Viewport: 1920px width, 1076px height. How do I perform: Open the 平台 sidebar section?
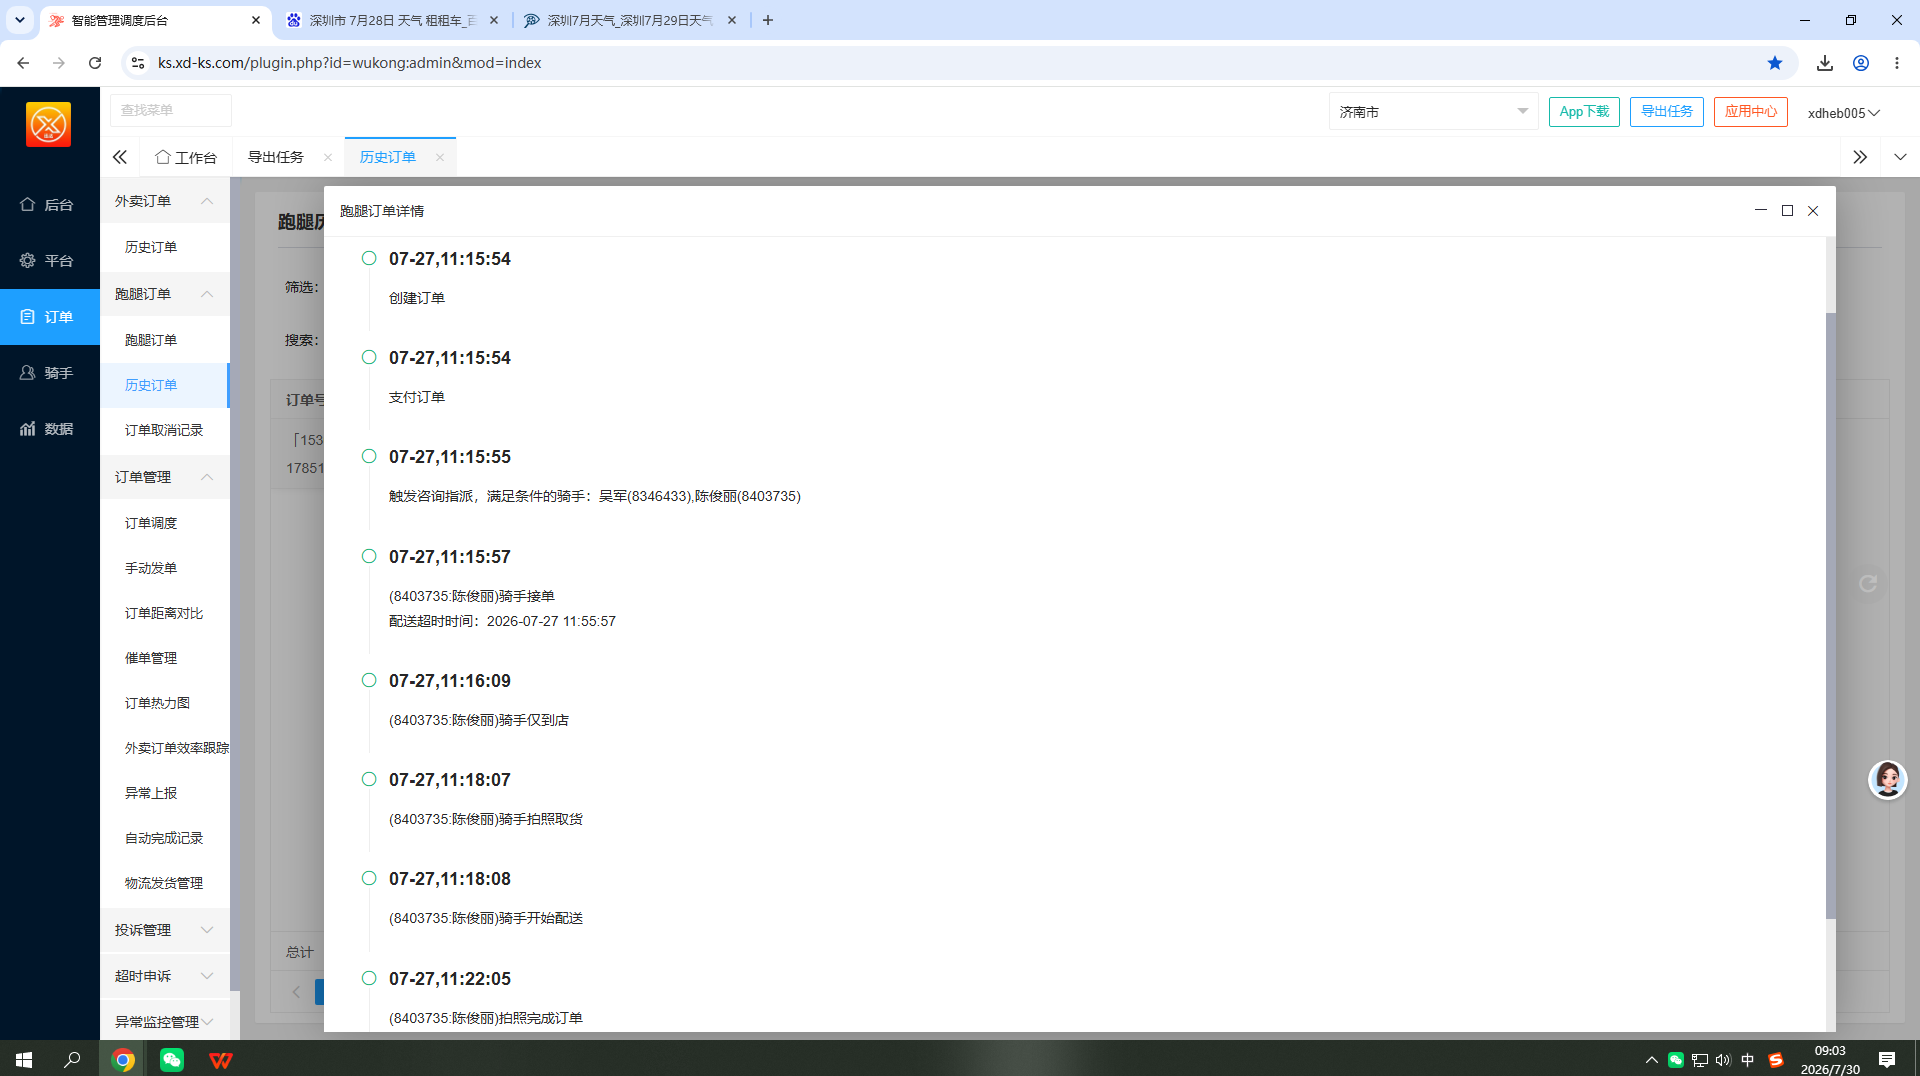(49, 260)
